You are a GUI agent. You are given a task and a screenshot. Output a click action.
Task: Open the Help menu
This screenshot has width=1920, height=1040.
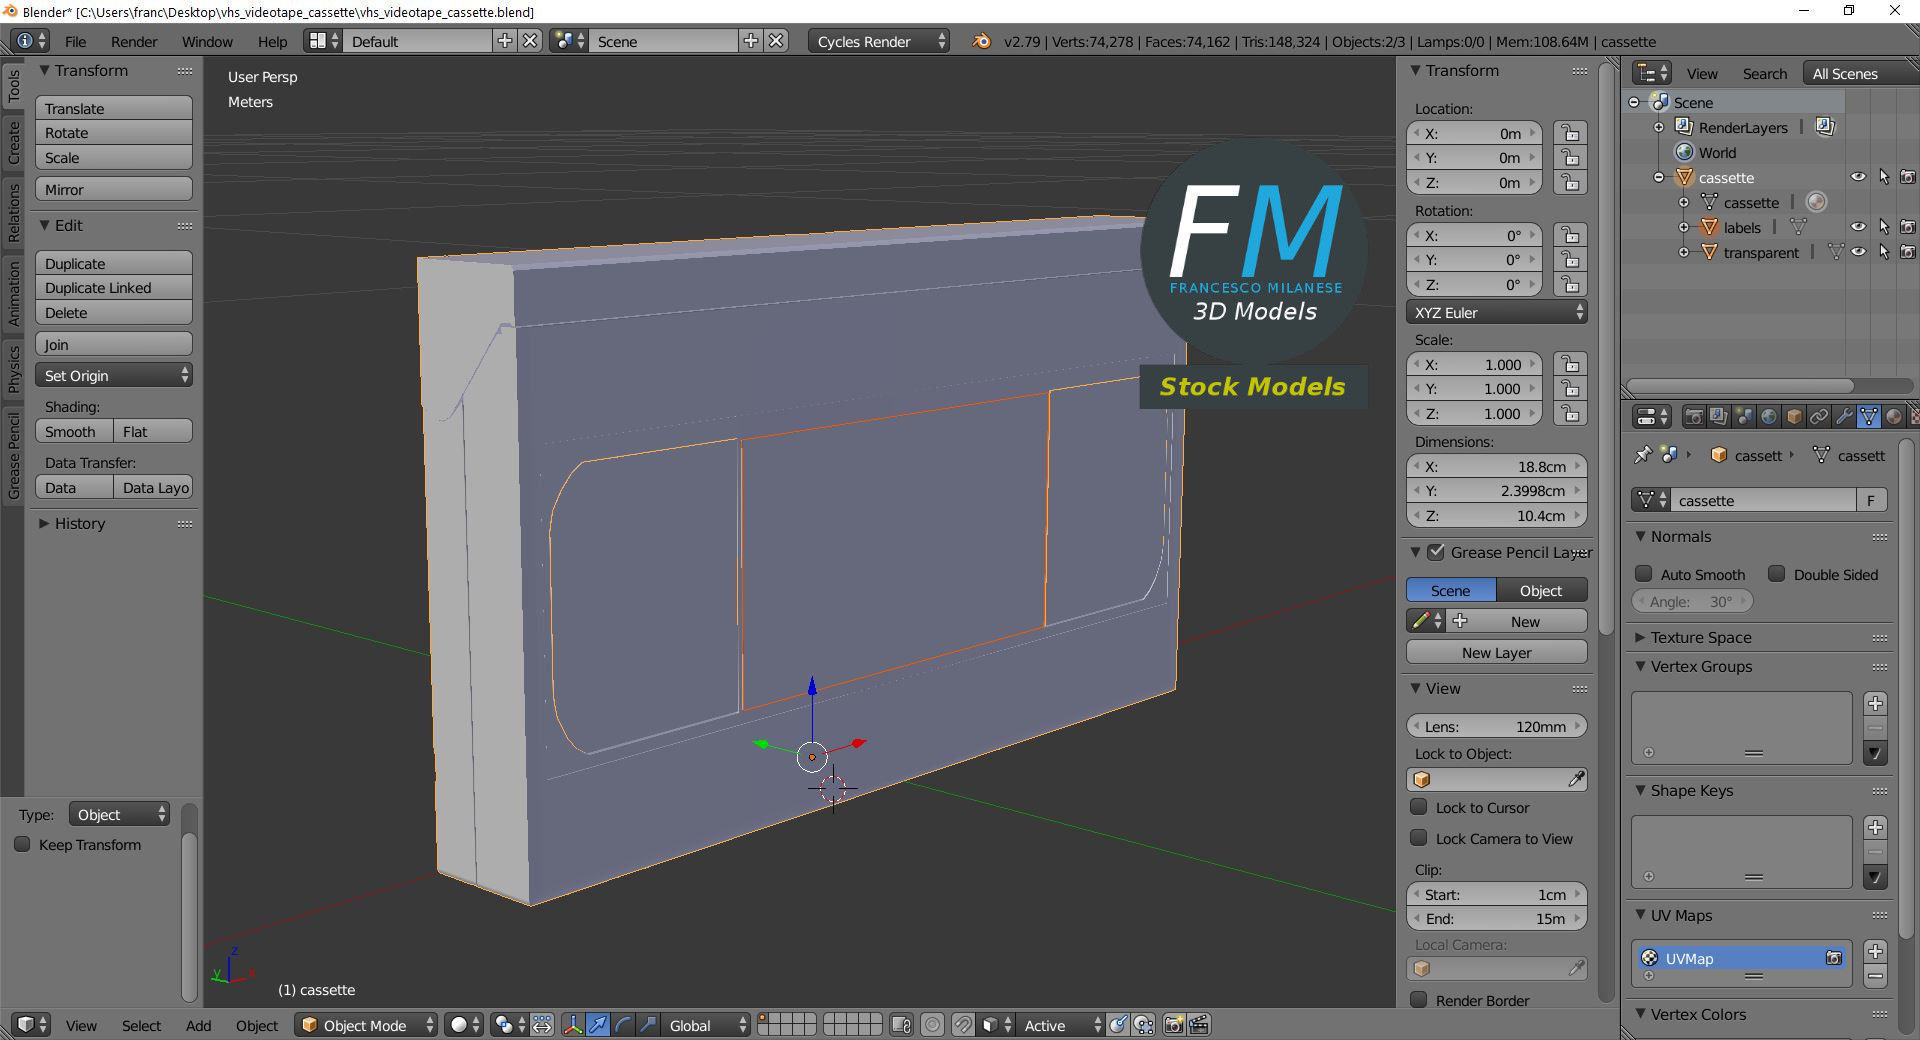tap(272, 41)
